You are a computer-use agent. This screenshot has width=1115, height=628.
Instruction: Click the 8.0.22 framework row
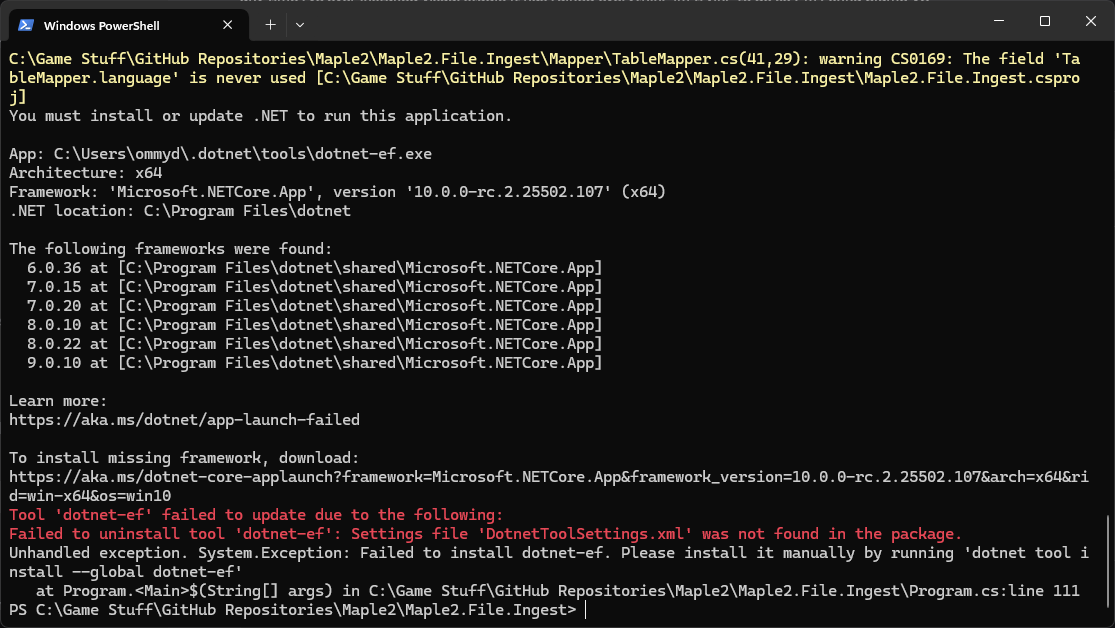(x=314, y=344)
